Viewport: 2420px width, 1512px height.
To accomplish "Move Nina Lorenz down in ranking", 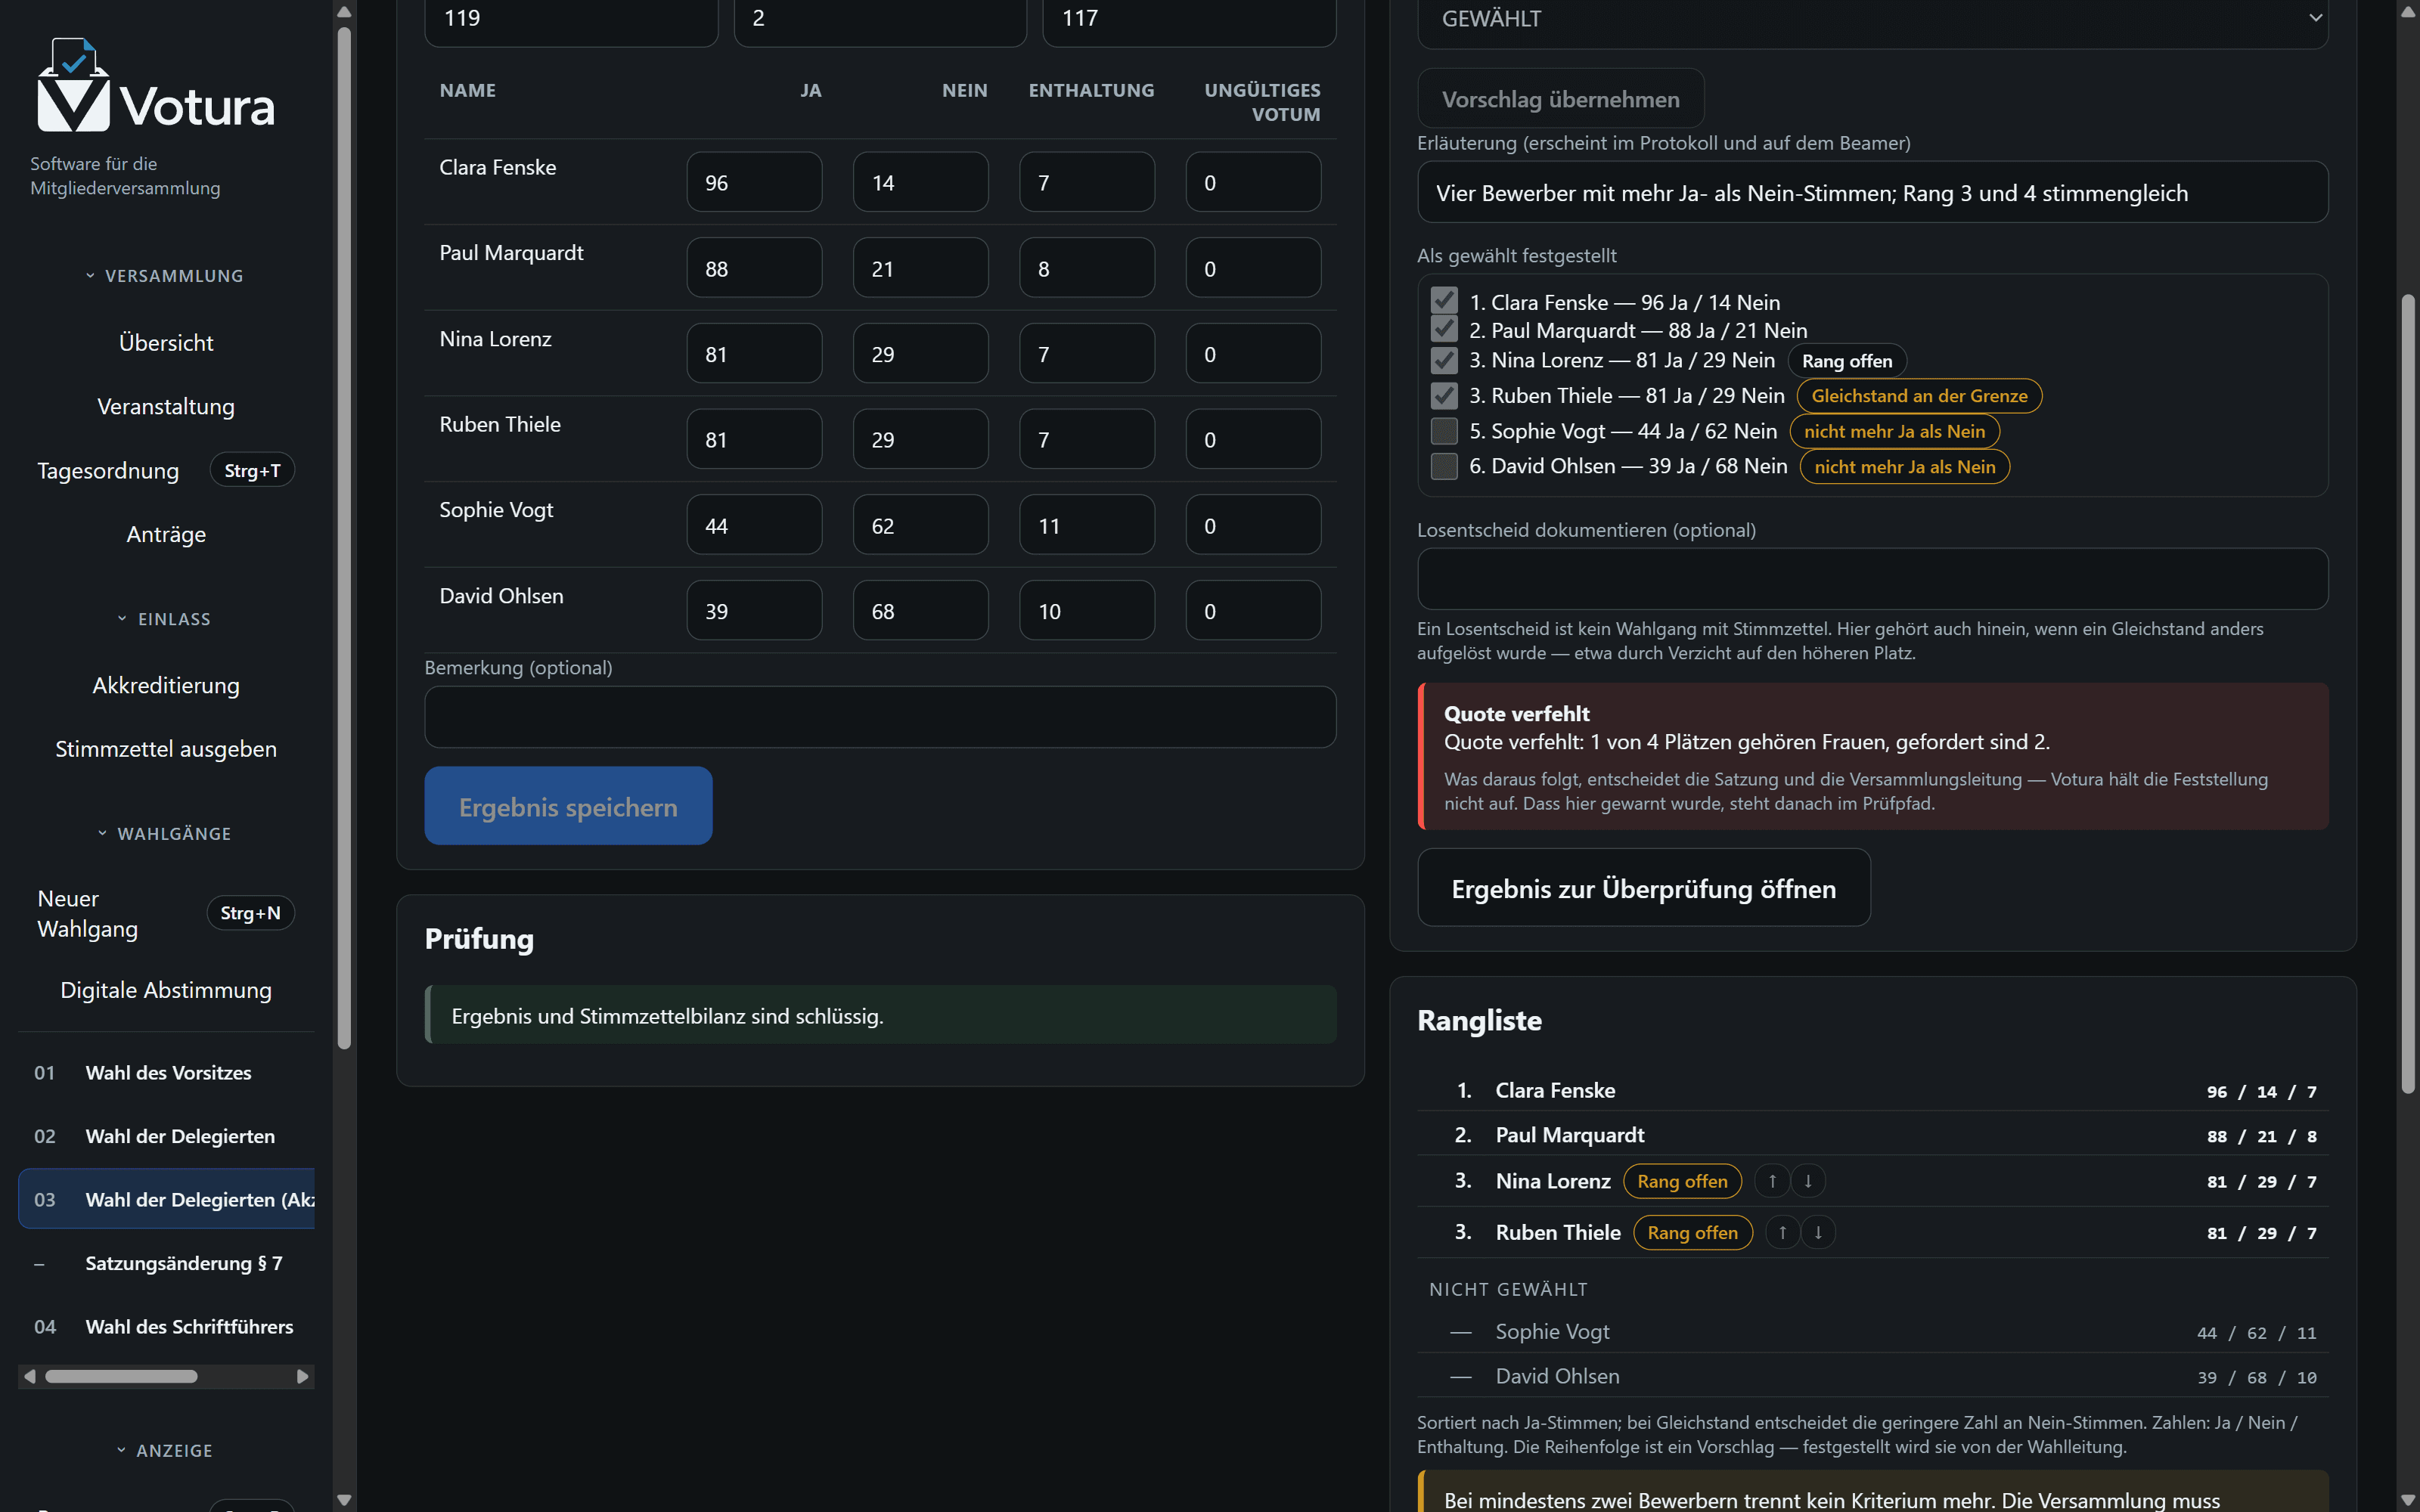I will [x=1808, y=1181].
